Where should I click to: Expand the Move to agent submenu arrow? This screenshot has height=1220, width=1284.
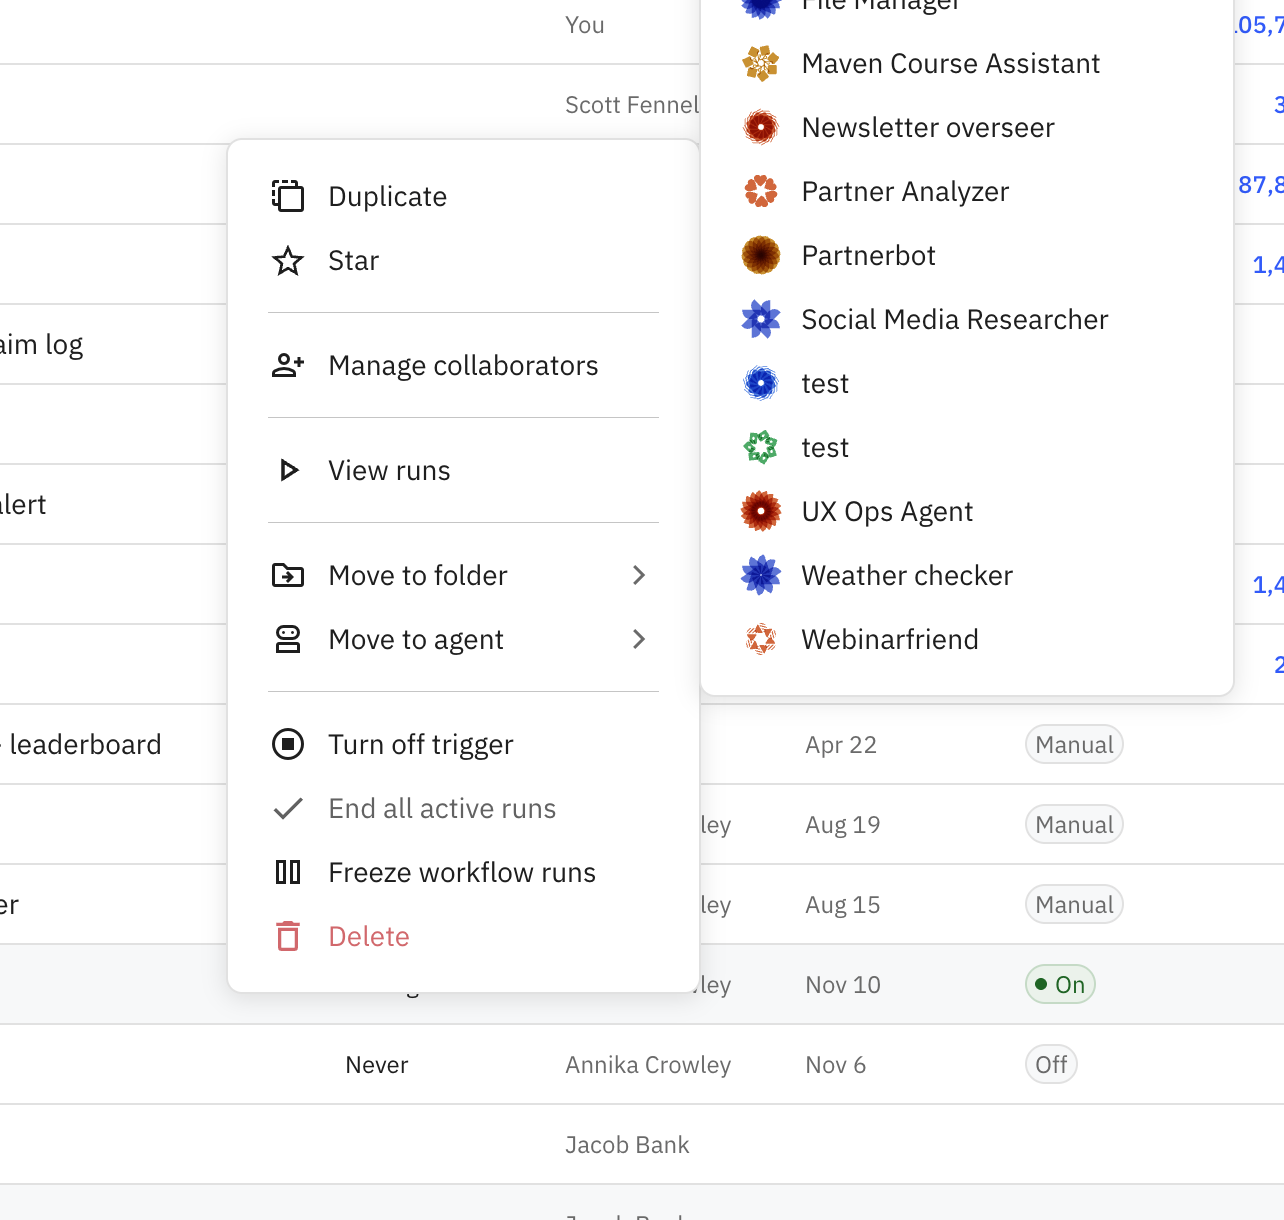click(639, 640)
